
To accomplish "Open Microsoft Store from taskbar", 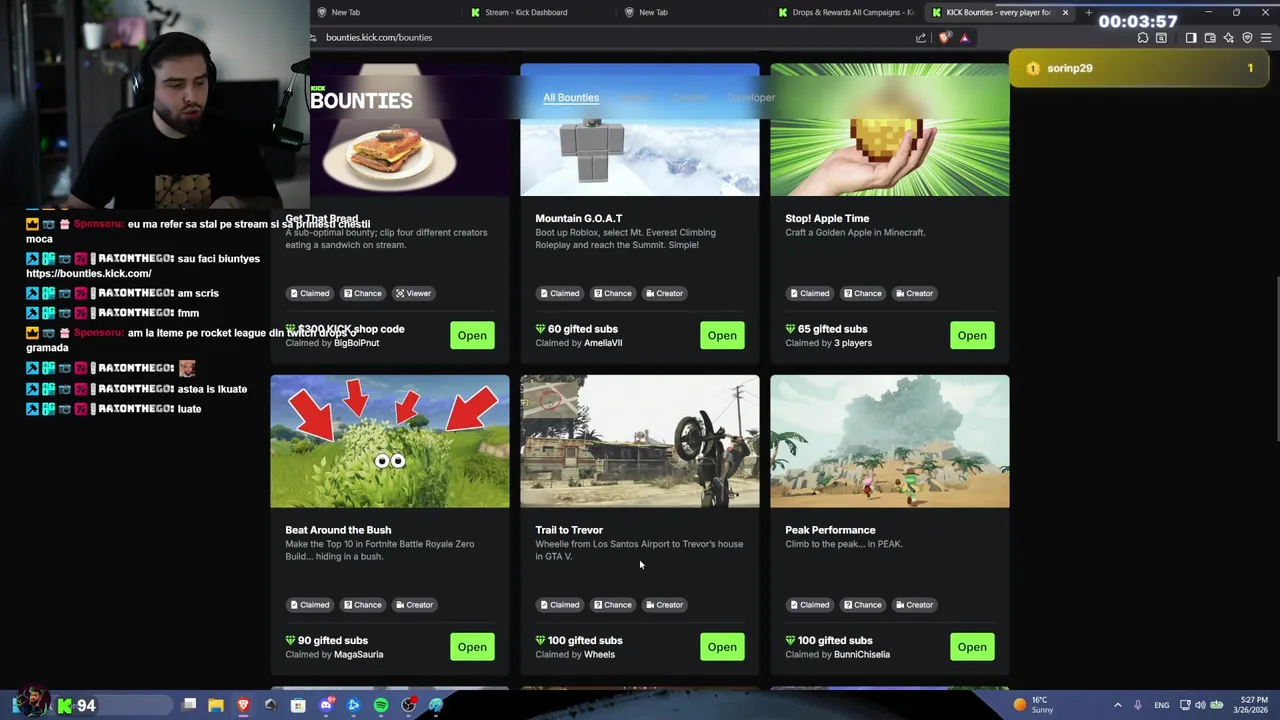I will click(298, 705).
